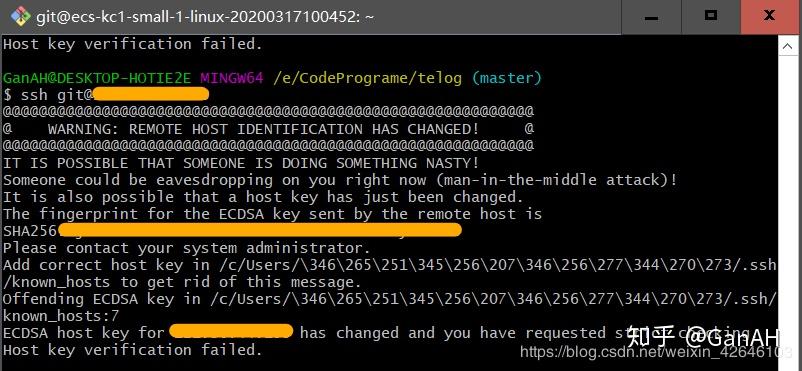Click the 'Please contact your system administrator' line
Screen dimensions: 802x371
click(x=187, y=248)
